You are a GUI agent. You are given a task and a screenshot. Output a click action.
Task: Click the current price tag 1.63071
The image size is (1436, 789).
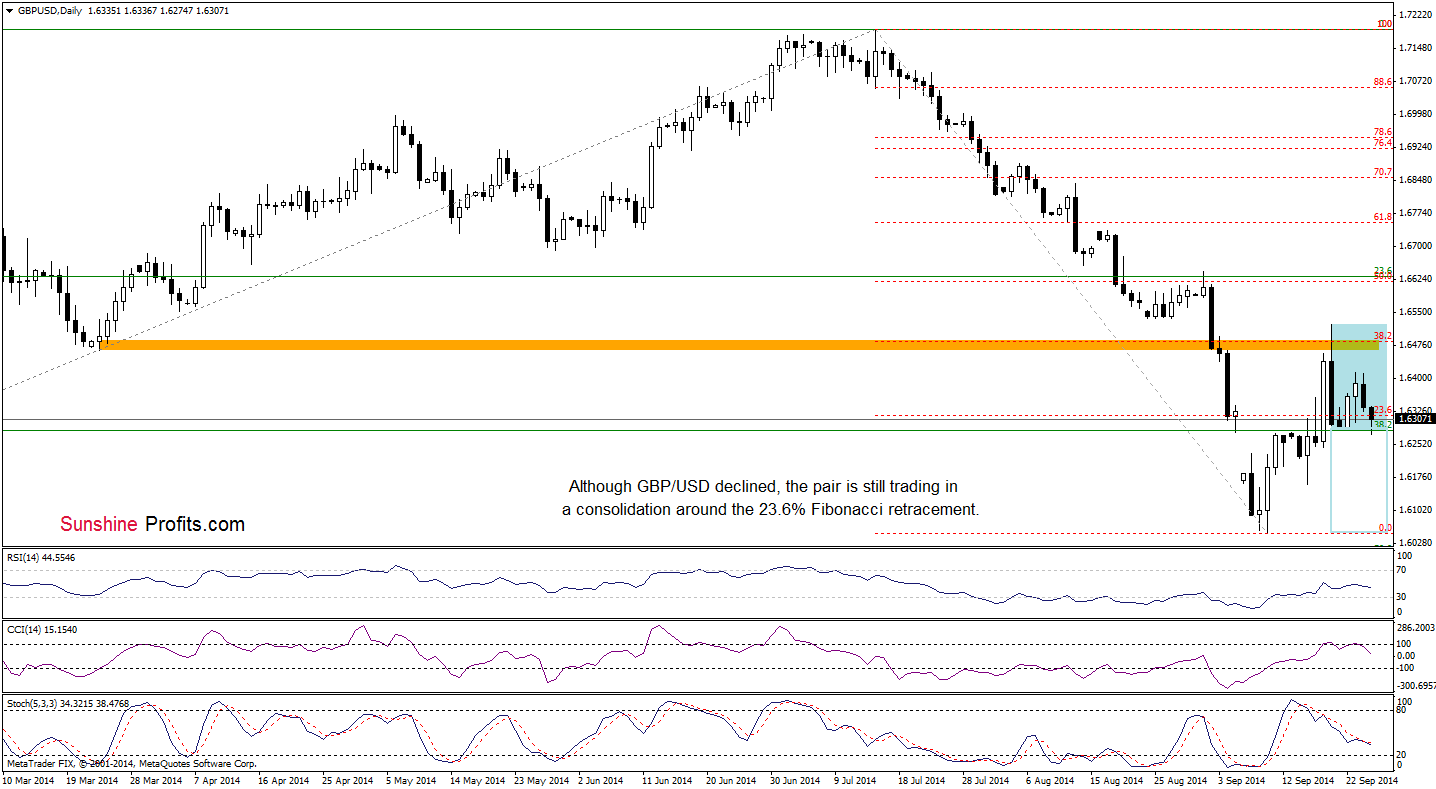(1416, 419)
